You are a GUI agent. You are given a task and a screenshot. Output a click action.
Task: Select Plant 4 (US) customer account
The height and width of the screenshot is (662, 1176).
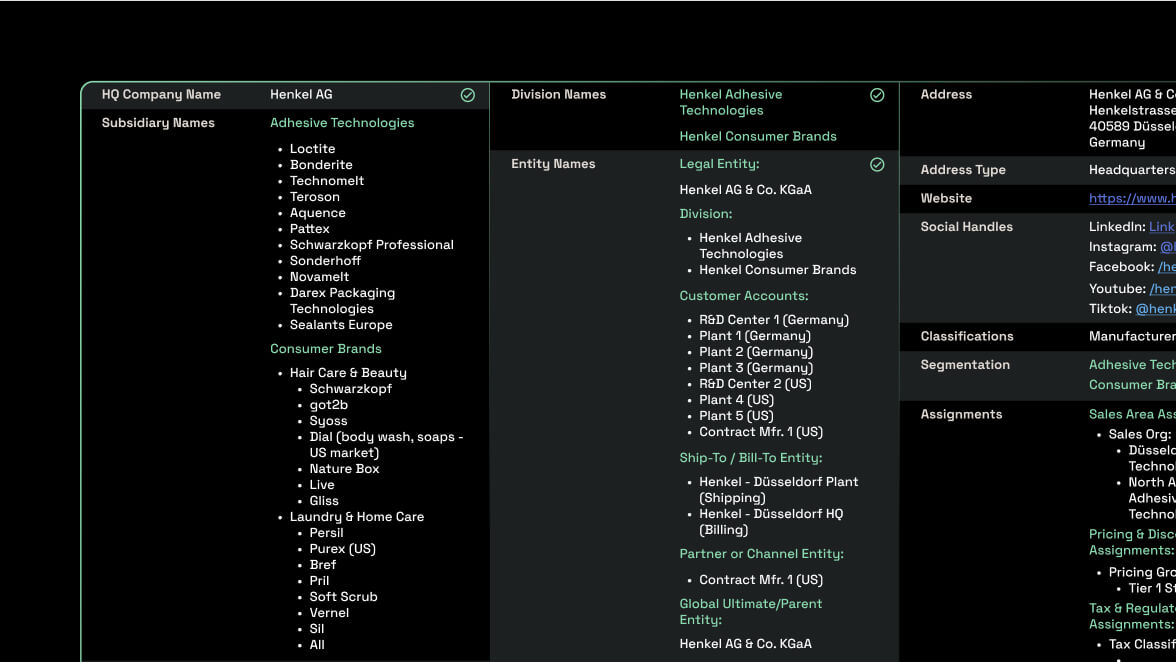point(736,400)
